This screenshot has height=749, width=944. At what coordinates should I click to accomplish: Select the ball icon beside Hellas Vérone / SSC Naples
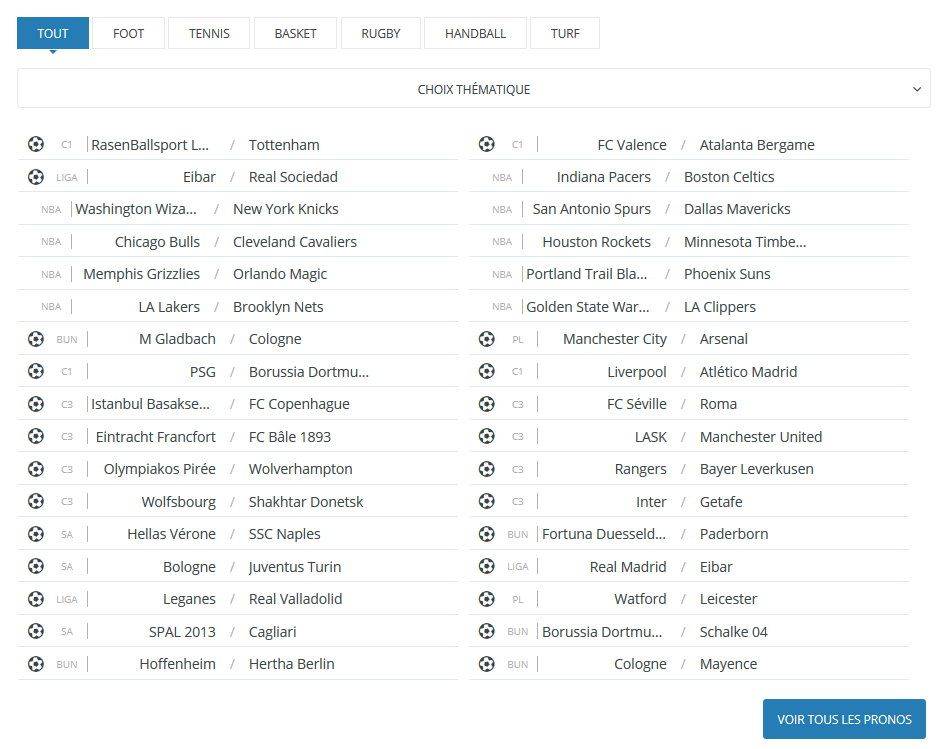(36, 534)
